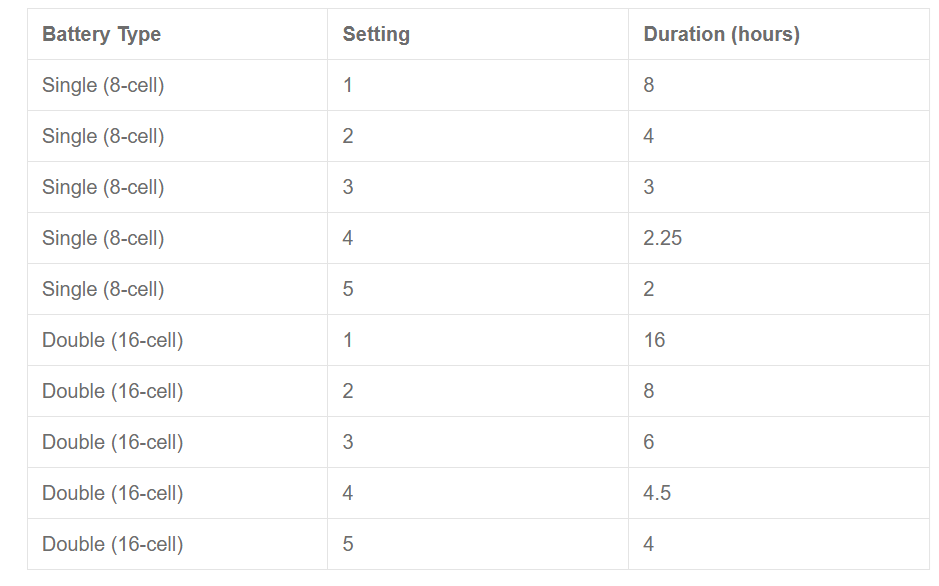
Task: Select the Duration (hours) column header
Action: point(721,34)
